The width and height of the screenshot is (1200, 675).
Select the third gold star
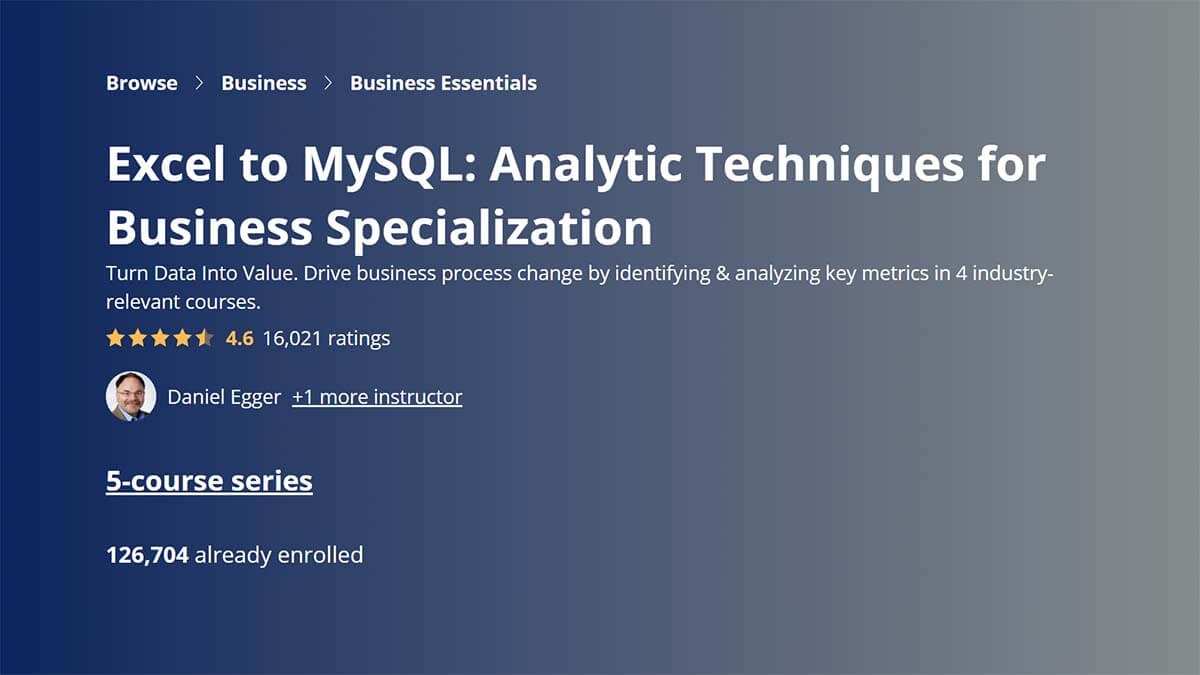click(161, 338)
